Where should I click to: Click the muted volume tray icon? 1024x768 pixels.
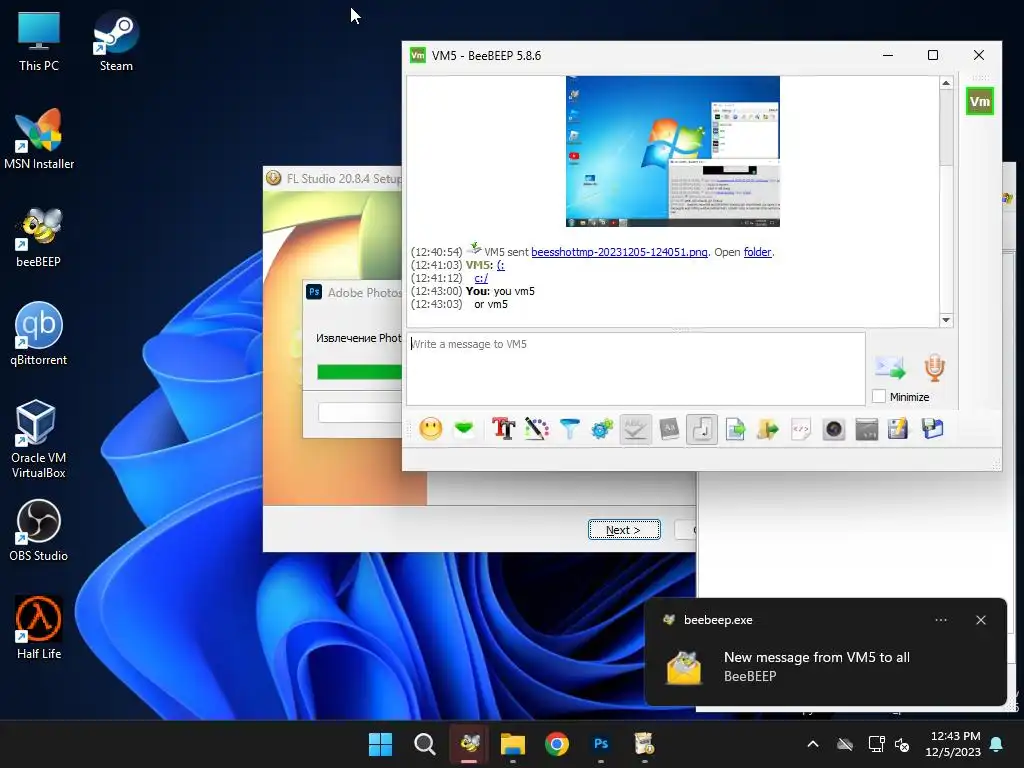903,744
